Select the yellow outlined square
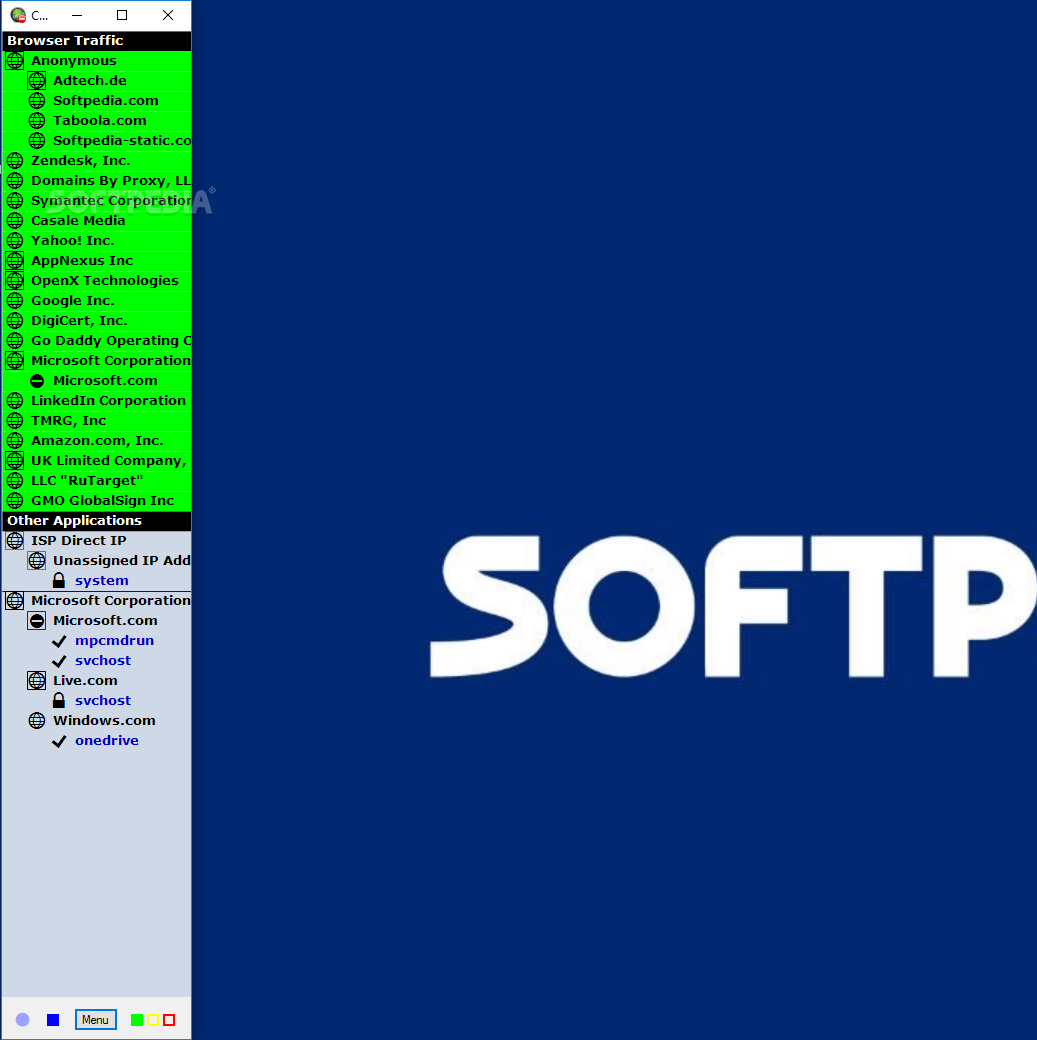Screen dimensions: 1037x1040 click(153, 1020)
